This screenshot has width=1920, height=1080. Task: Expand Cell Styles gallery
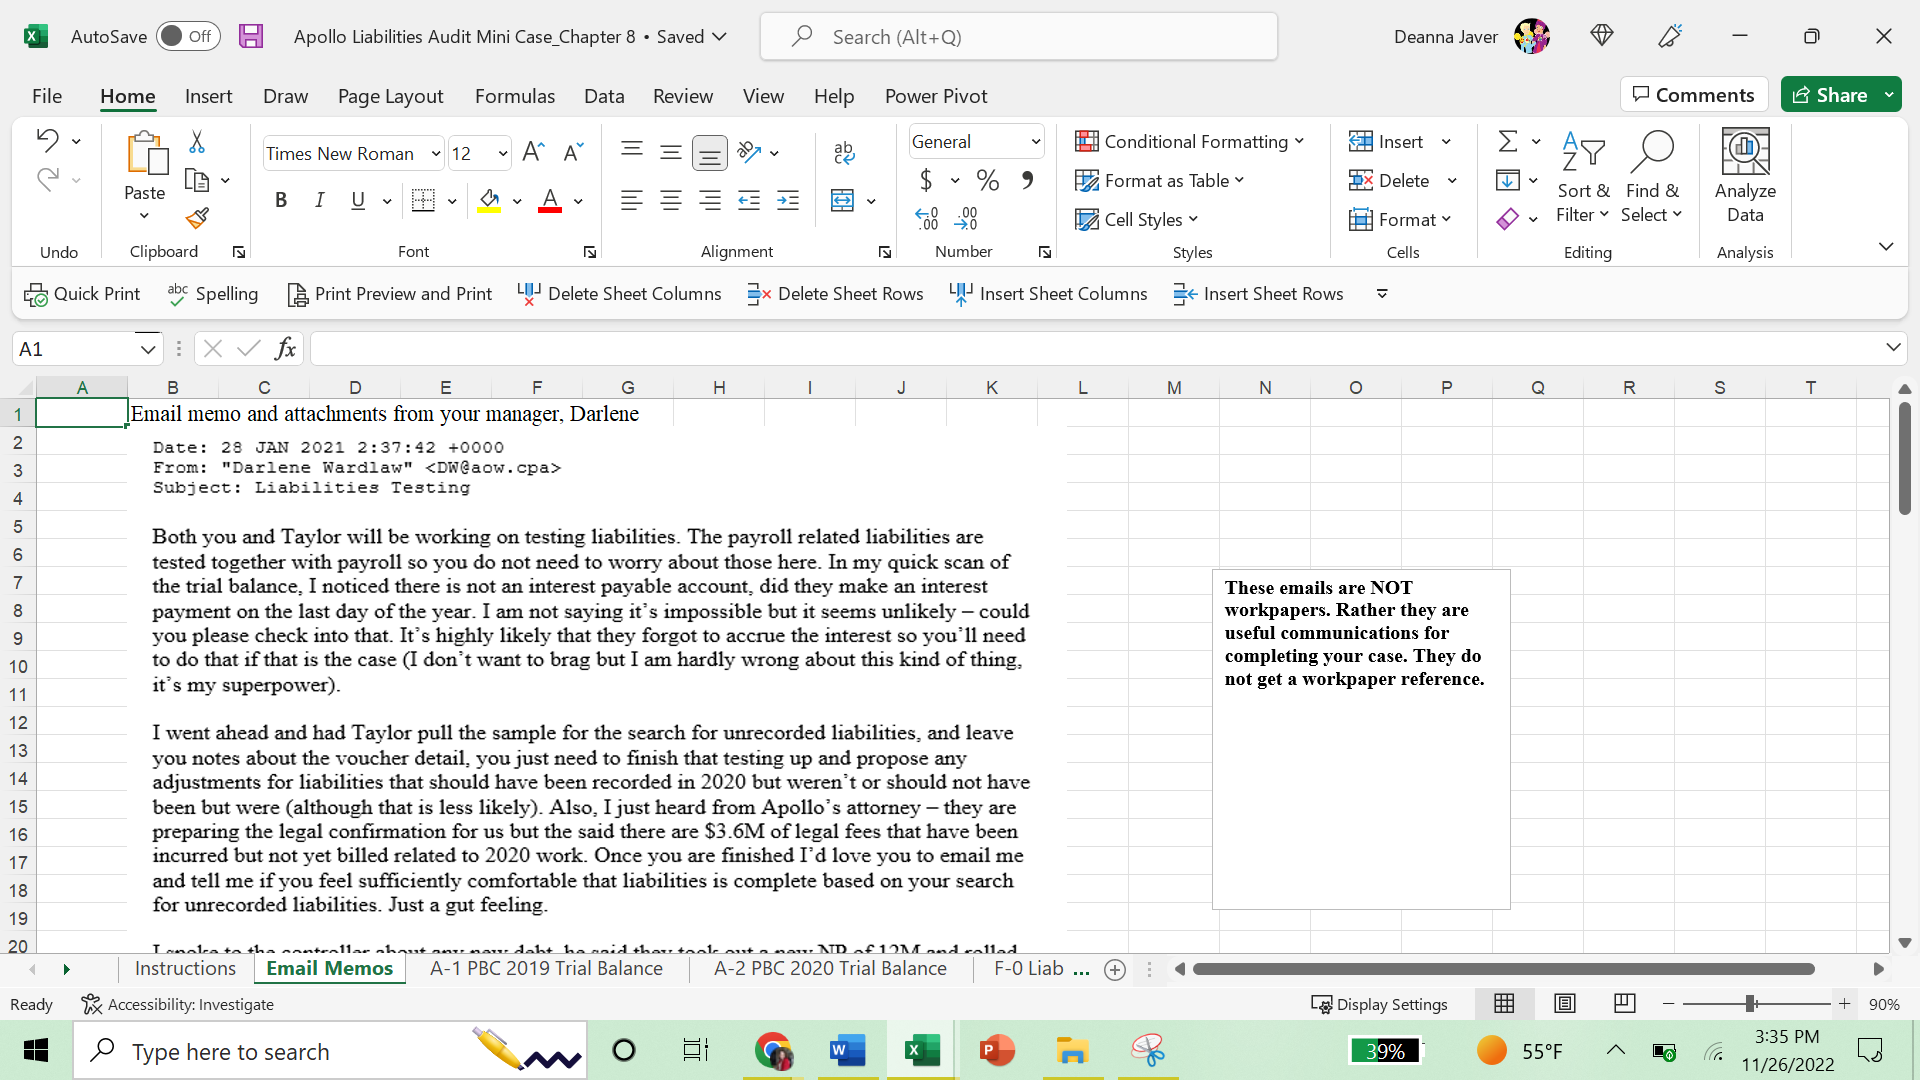1137,219
